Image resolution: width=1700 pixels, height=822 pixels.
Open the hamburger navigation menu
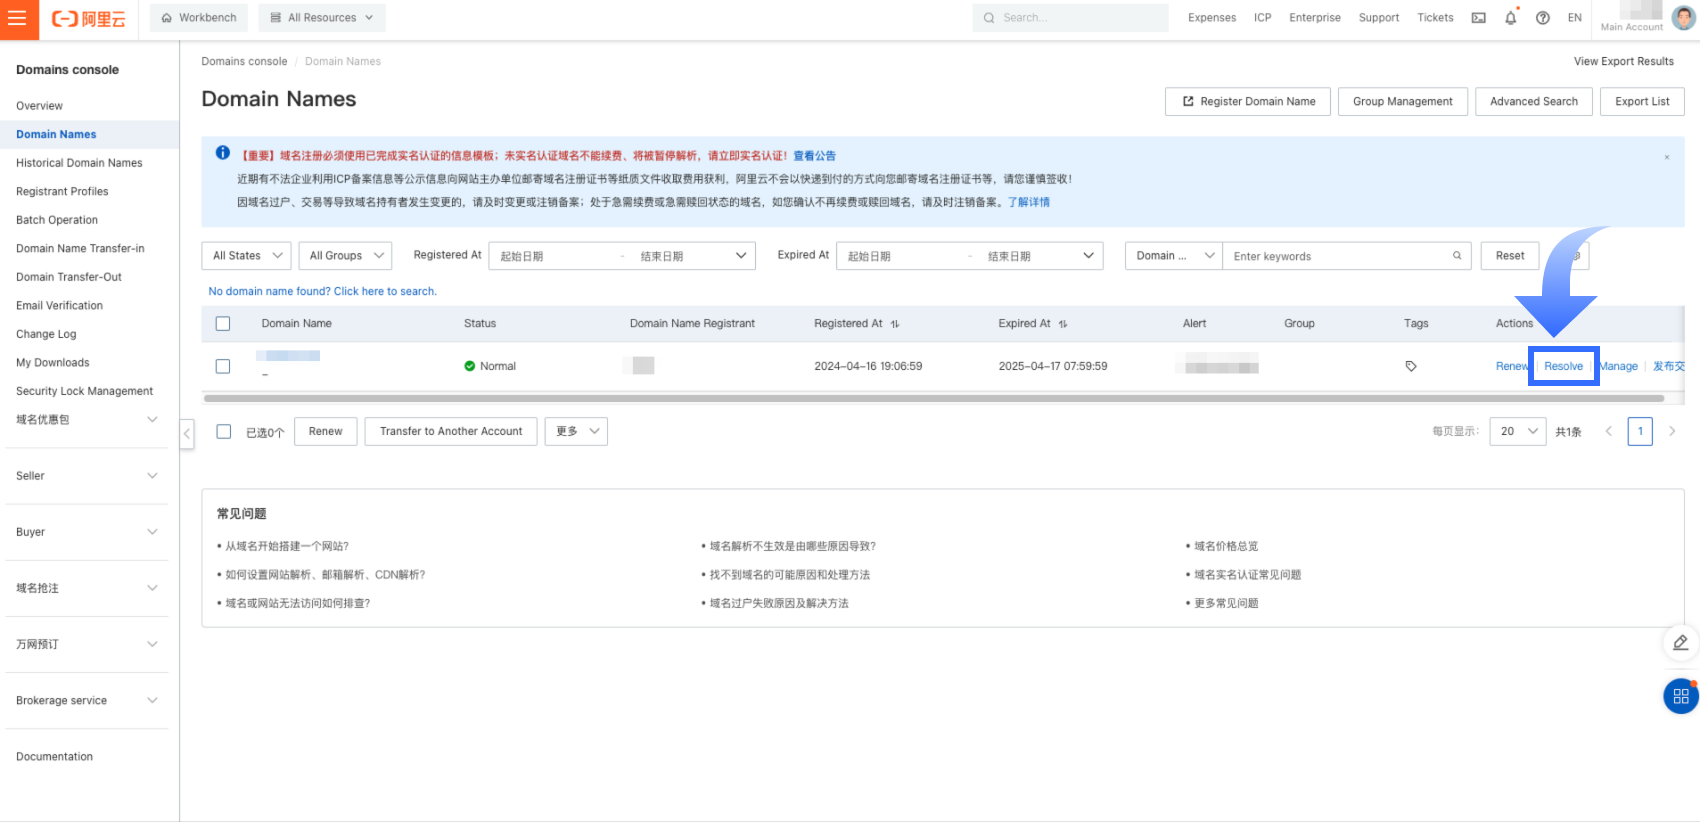[x=18, y=19]
